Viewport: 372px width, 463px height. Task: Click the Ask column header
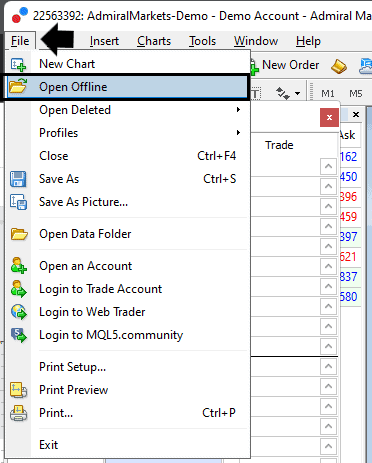(x=349, y=135)
